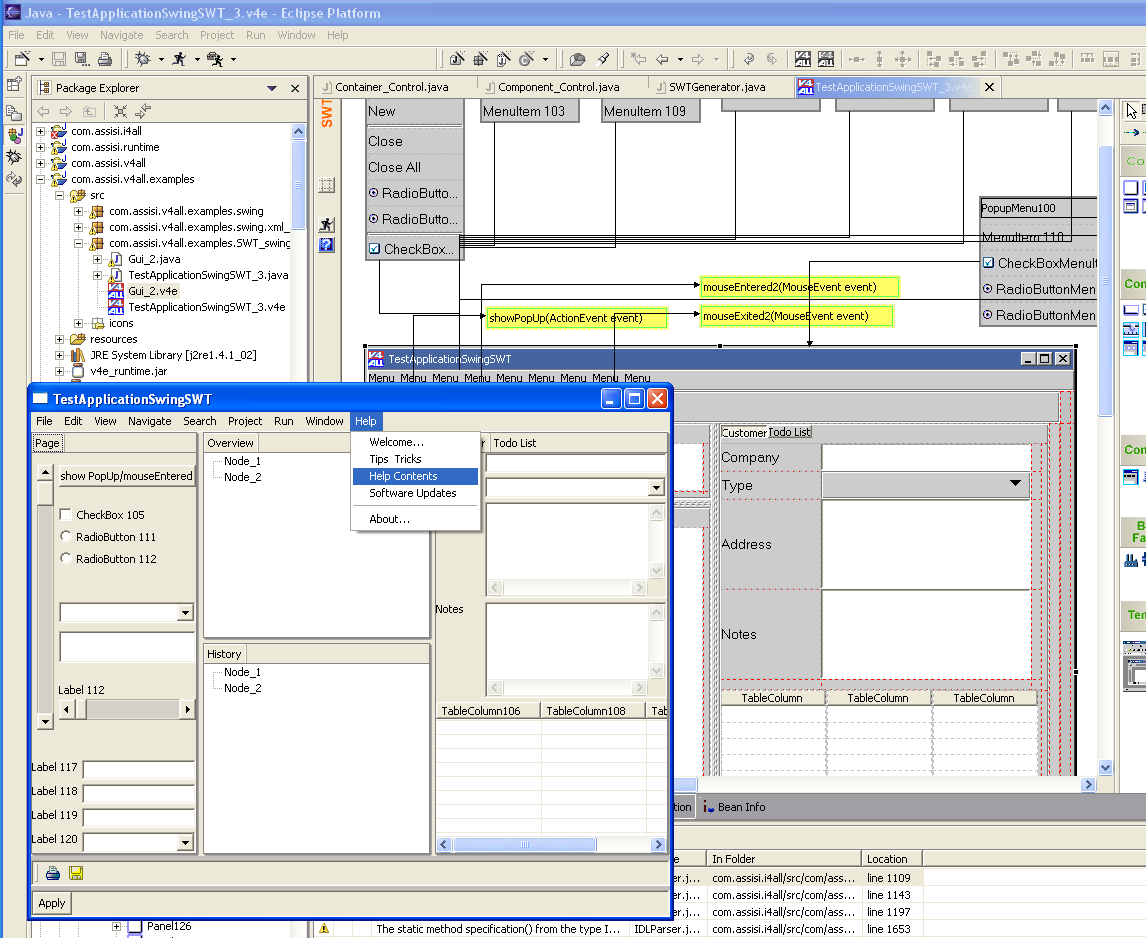Click the Run running-man toolbar icon
This screenshot has width=1146, height=938.
tap(179, 59)
